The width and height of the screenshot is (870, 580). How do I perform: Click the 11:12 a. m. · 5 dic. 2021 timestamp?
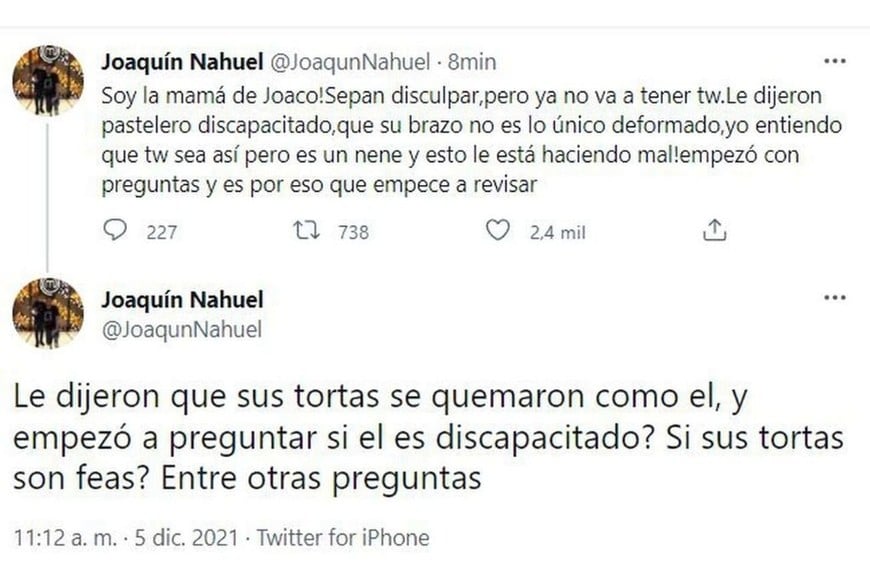[125, 538]
